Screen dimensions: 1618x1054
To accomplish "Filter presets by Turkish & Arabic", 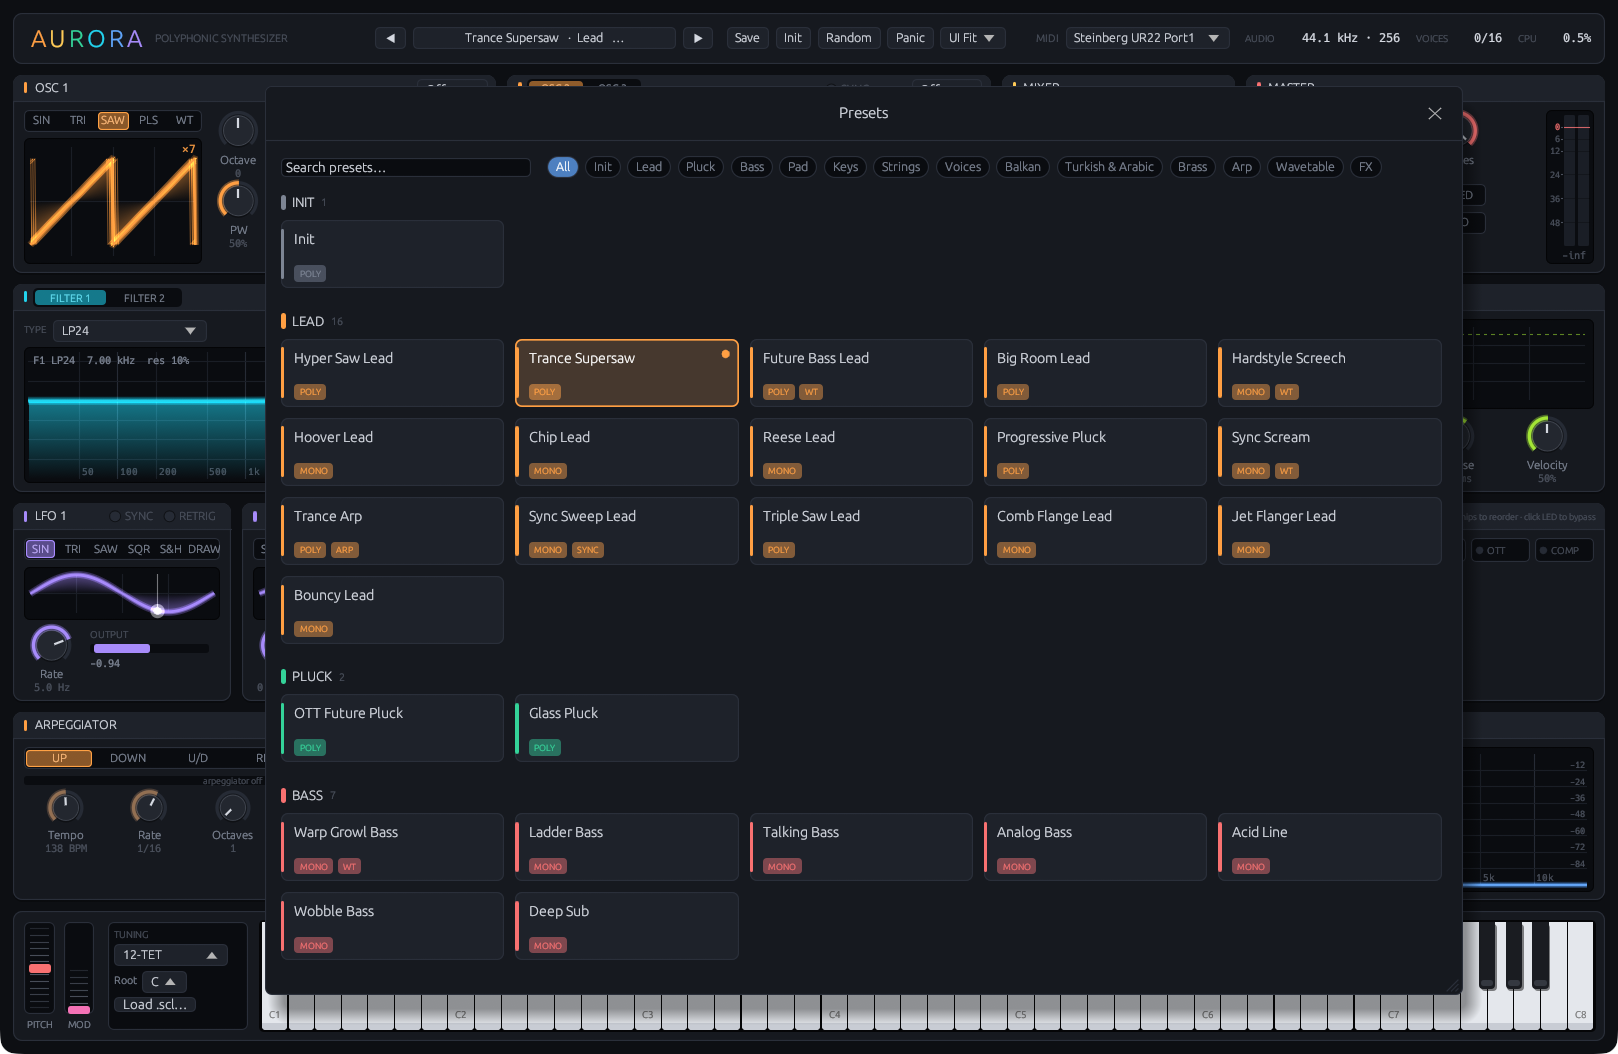I will (x=1109, y=167).
